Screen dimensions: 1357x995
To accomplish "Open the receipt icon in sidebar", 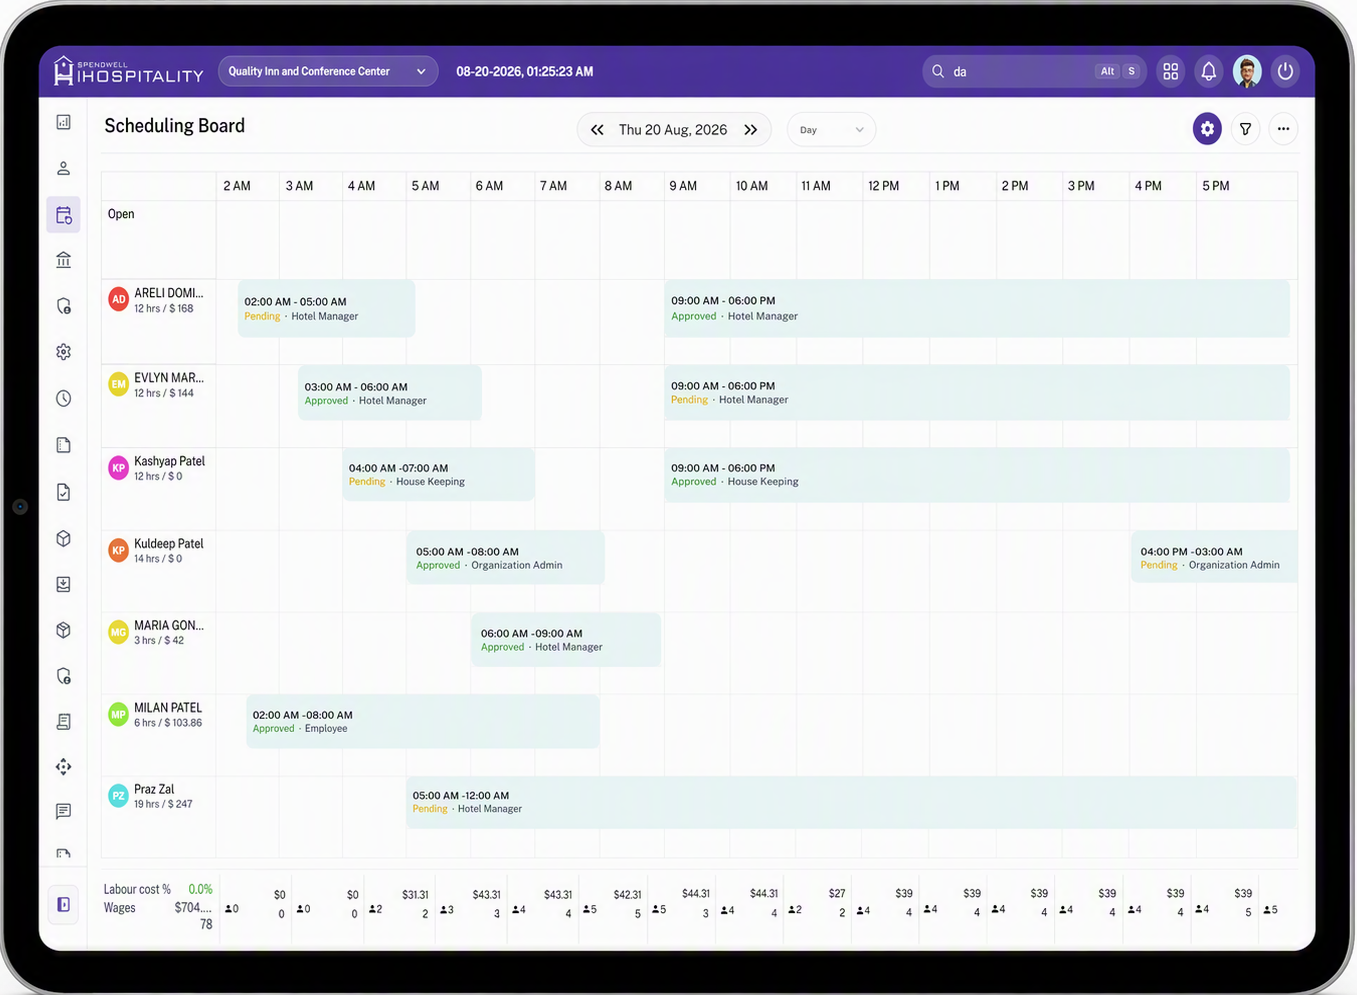I will [x=64, y=721].
